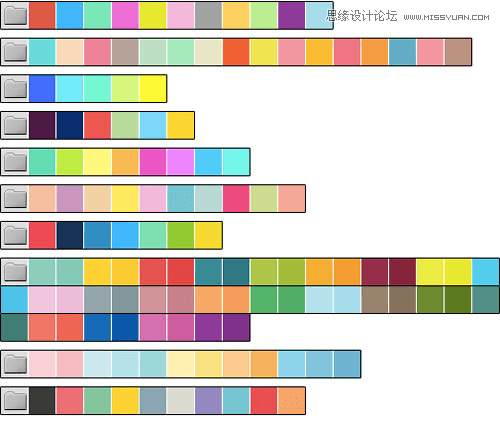Choose the cream swatch in the second group
The image size is (500, 423).
208,52
